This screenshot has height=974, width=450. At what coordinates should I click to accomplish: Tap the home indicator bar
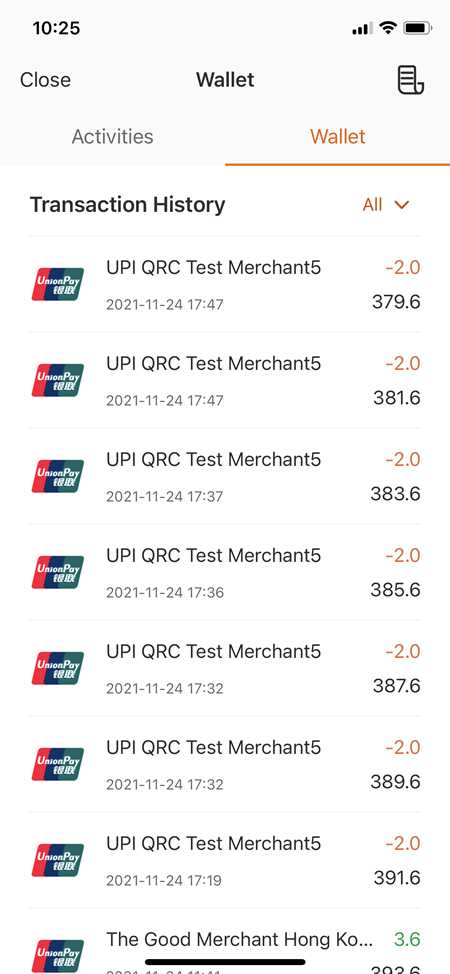[225, 962]
